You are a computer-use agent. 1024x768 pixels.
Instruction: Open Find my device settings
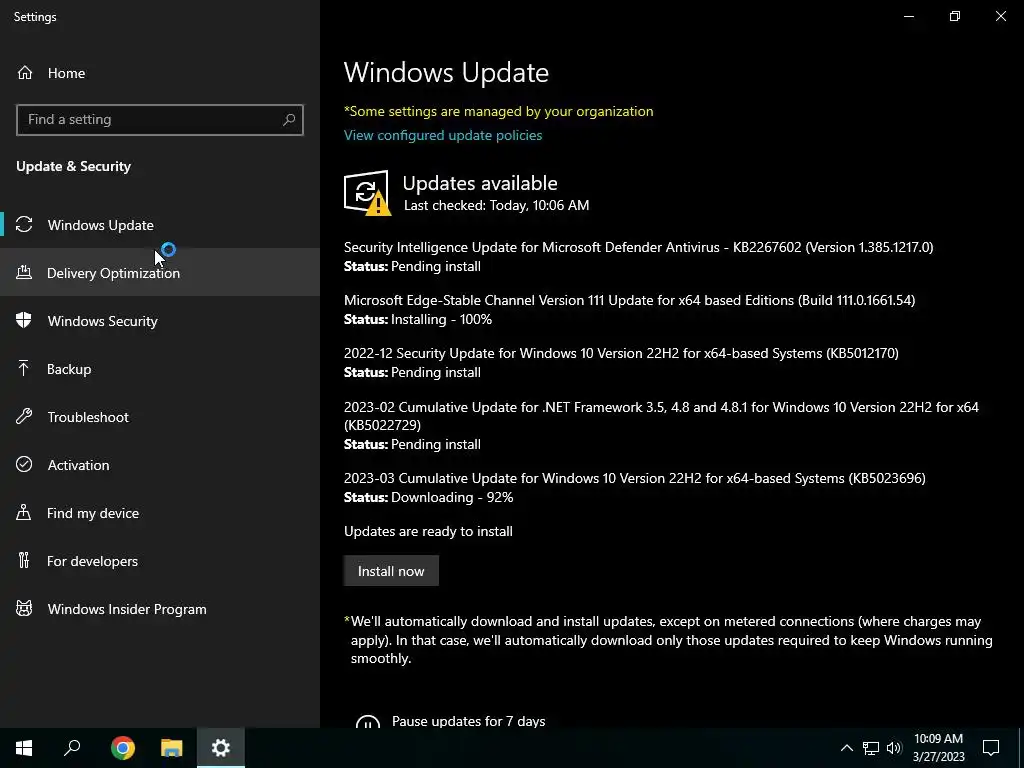point(160,513)
